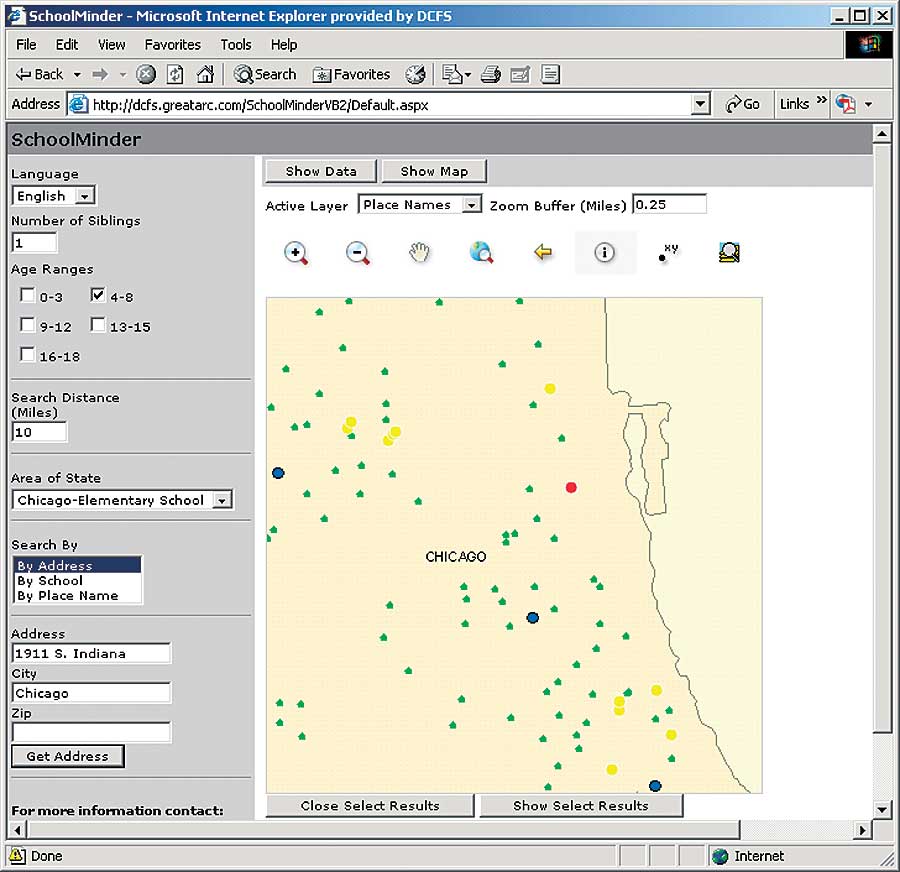Select the zoom in map tool

point(296,253)
